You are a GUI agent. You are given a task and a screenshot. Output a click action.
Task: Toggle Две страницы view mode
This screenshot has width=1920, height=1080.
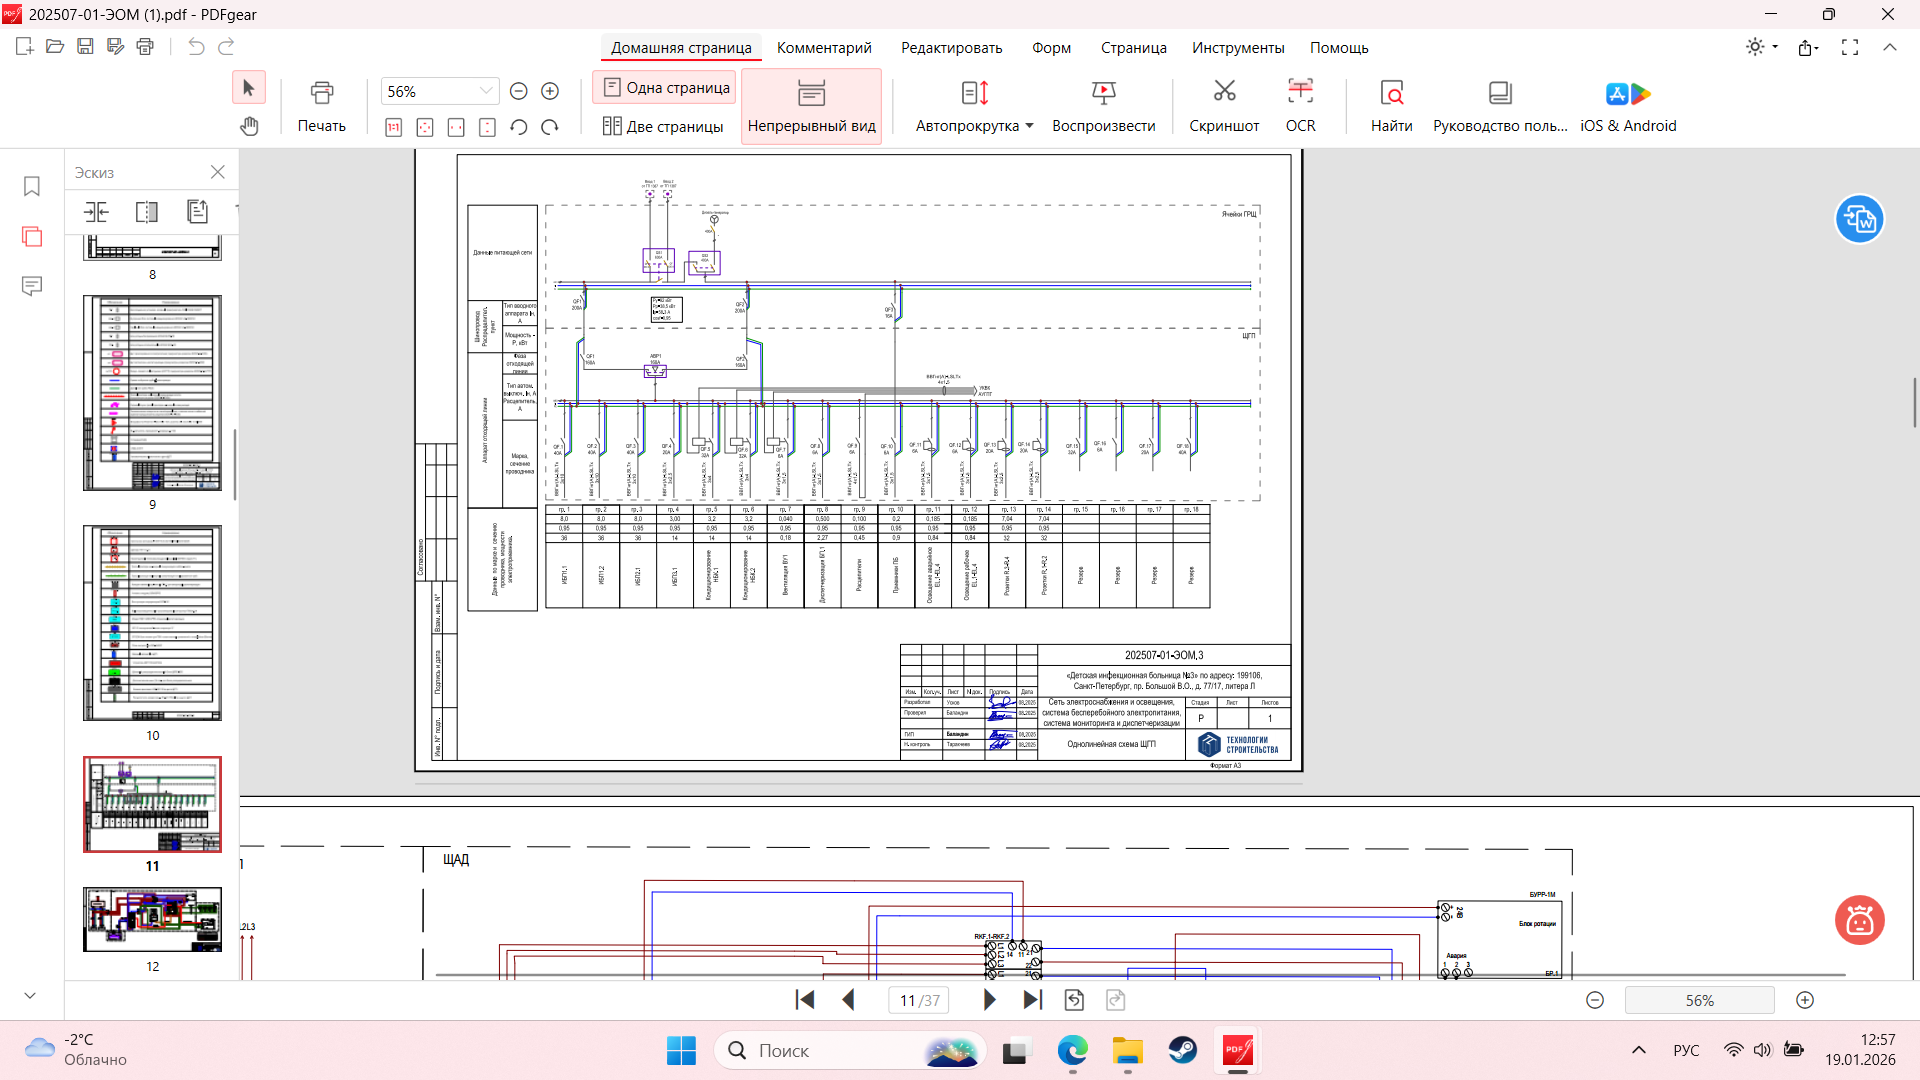[x=663, y=127]
